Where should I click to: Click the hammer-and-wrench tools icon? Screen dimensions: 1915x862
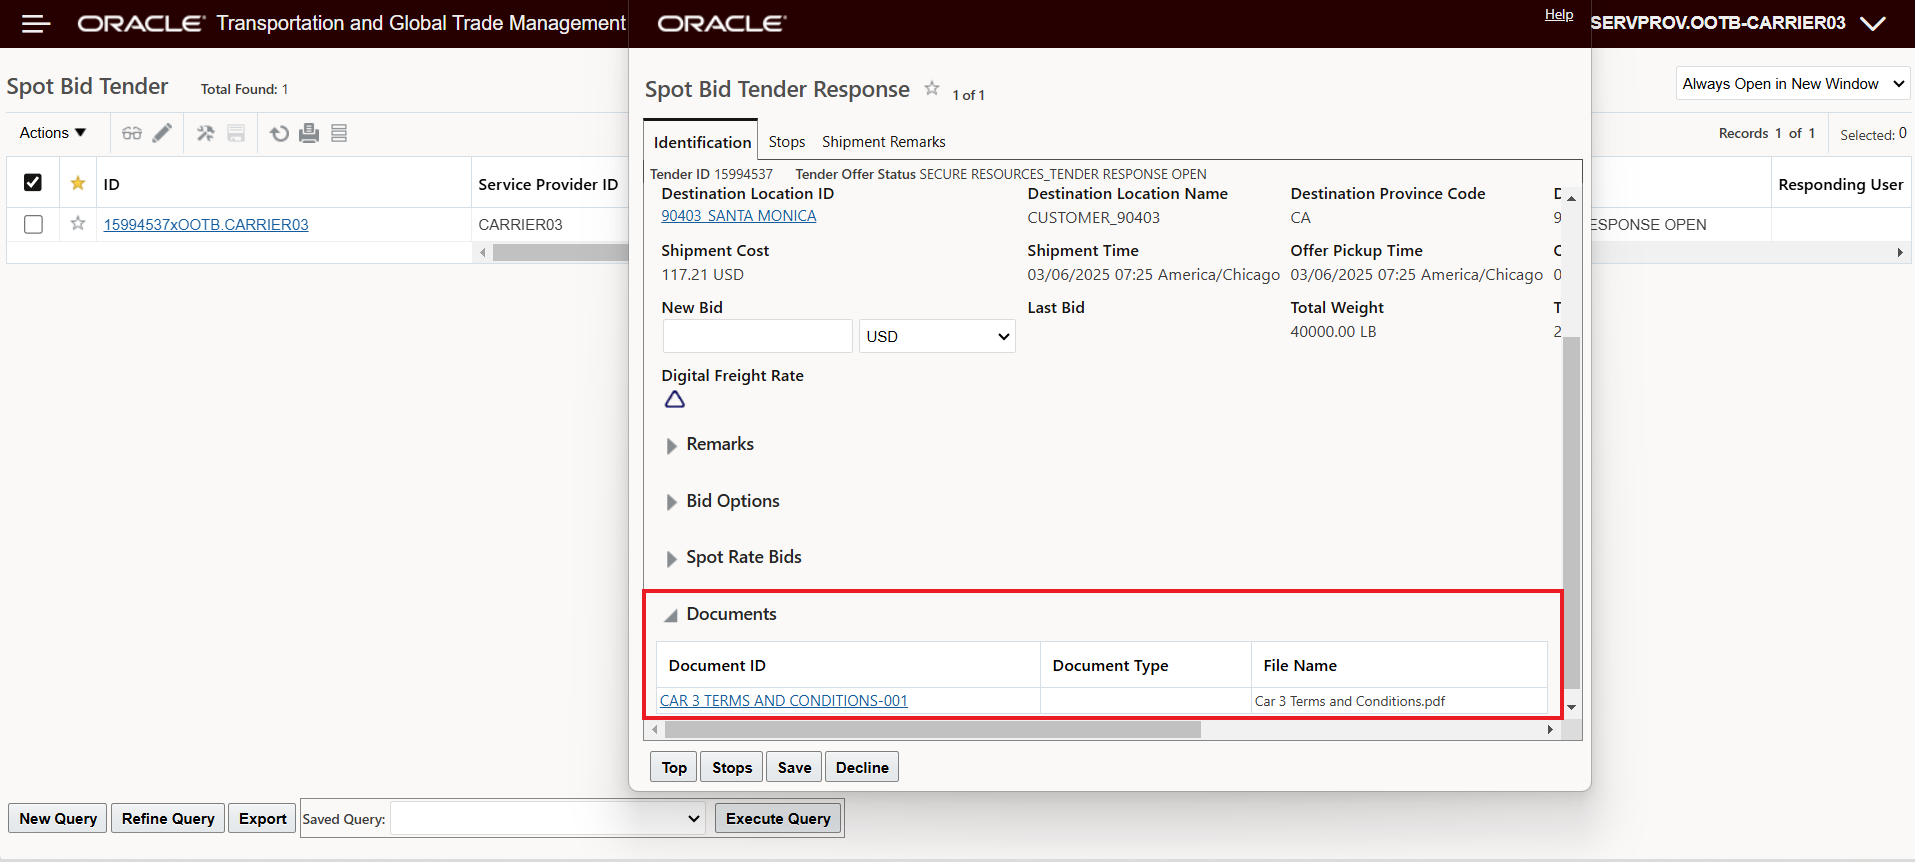[x=206, y=133]
